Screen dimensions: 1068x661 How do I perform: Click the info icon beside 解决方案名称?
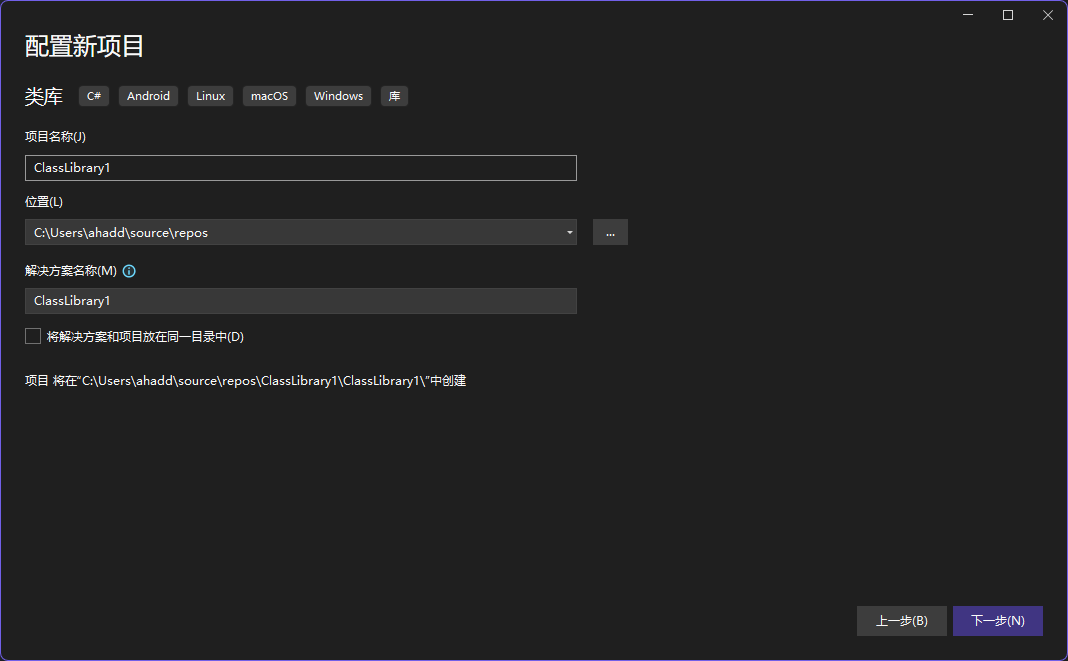[x=129, y=271]
